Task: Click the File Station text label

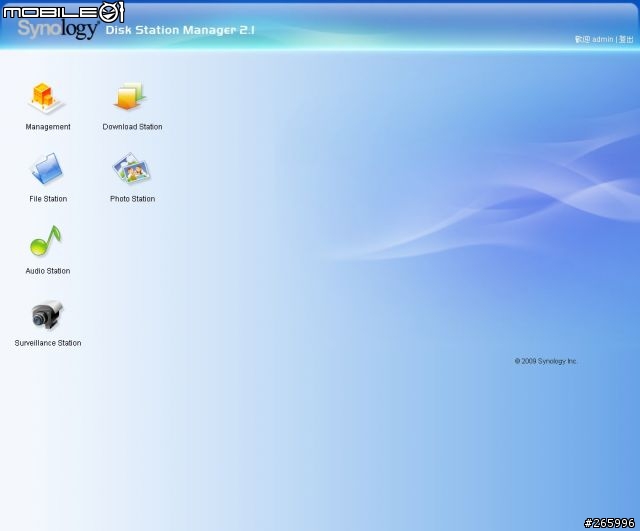Action: click(x=48, y=199)
